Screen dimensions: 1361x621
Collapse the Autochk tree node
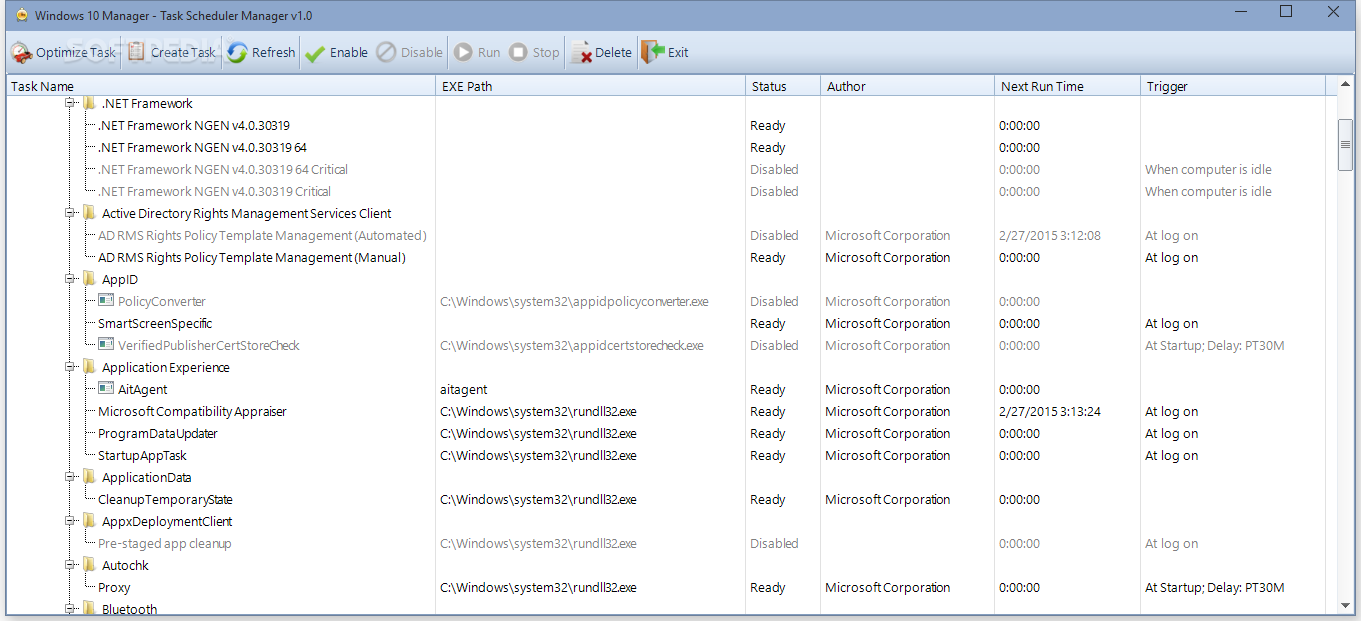(70, 565)
